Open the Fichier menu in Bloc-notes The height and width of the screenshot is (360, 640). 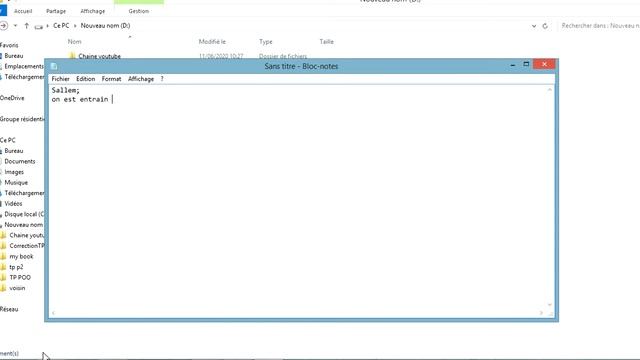click(x=60, y=79)
